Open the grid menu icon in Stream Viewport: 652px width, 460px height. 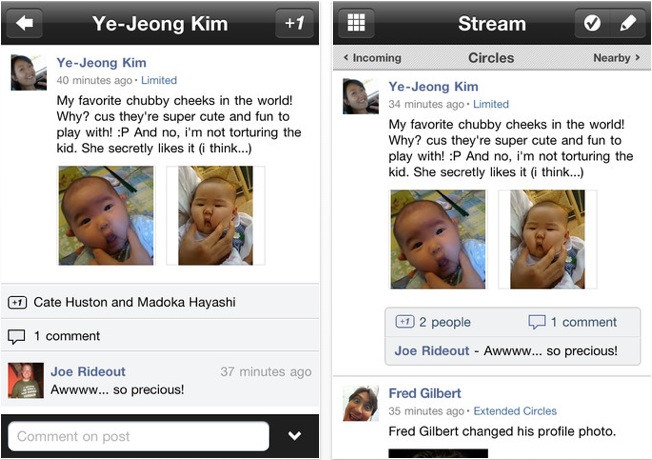pyautogui.click(x=356, y=23)
